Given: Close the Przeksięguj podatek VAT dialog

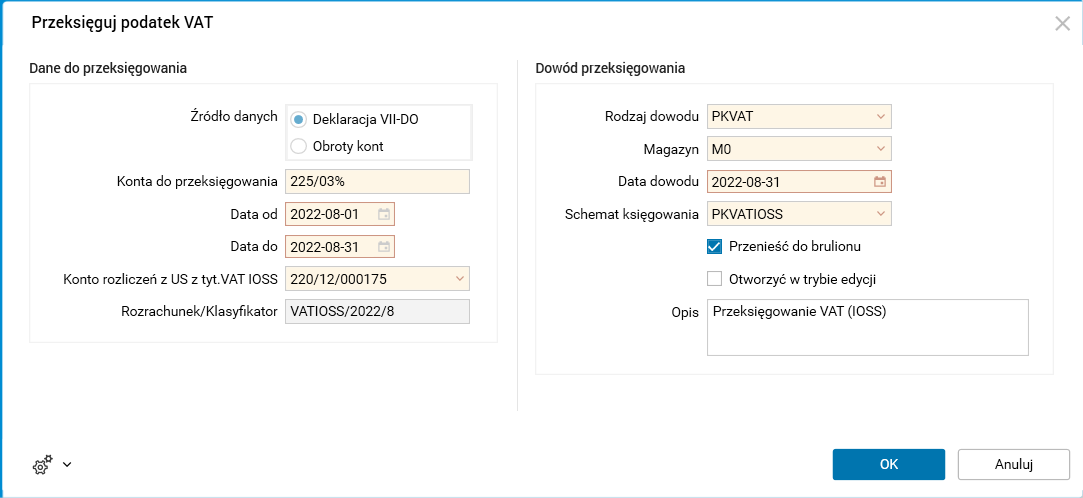Looking at the screenshot, I should pos(1062,23).
